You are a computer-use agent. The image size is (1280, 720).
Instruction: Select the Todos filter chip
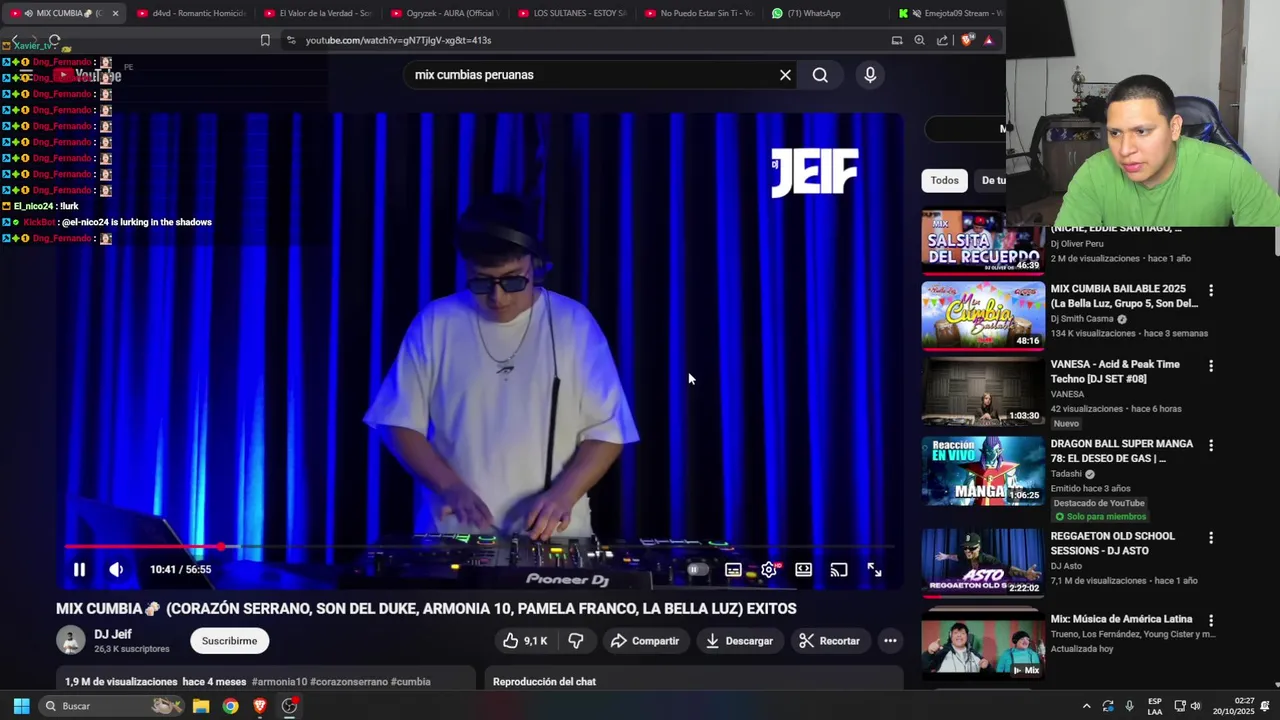944,181
